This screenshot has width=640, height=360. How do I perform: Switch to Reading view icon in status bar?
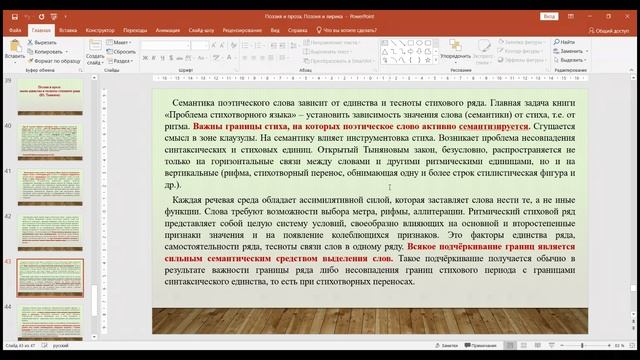coord(538,345)
